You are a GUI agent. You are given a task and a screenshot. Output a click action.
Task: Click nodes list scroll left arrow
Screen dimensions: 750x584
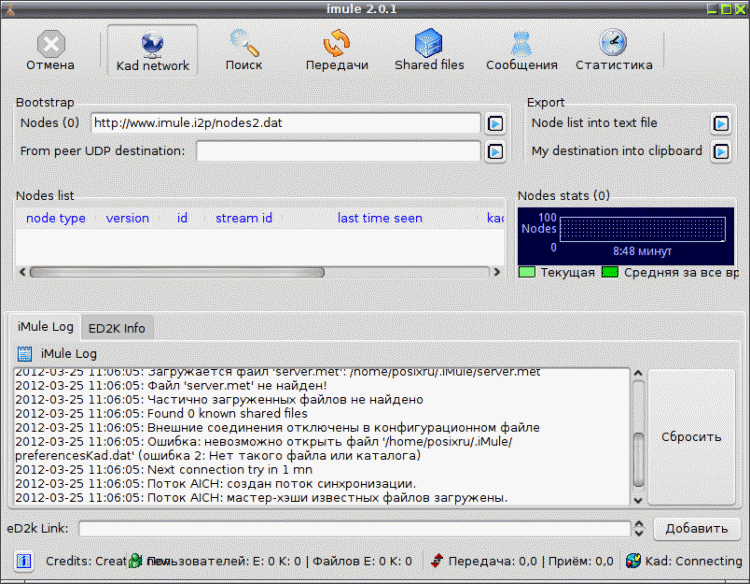coord(22,272)
